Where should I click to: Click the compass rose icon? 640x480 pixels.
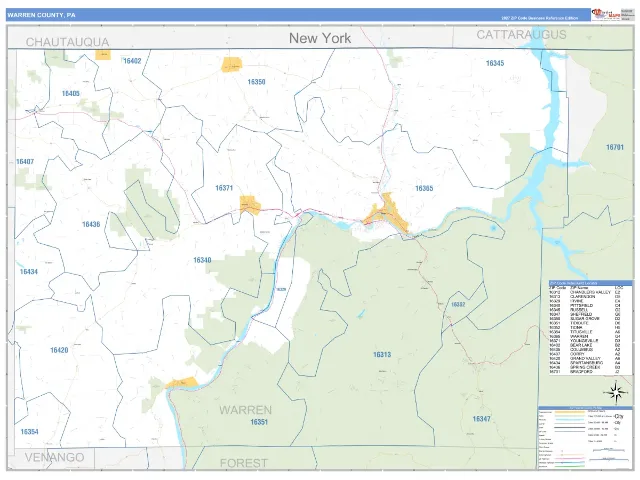[x=616, y=392]
